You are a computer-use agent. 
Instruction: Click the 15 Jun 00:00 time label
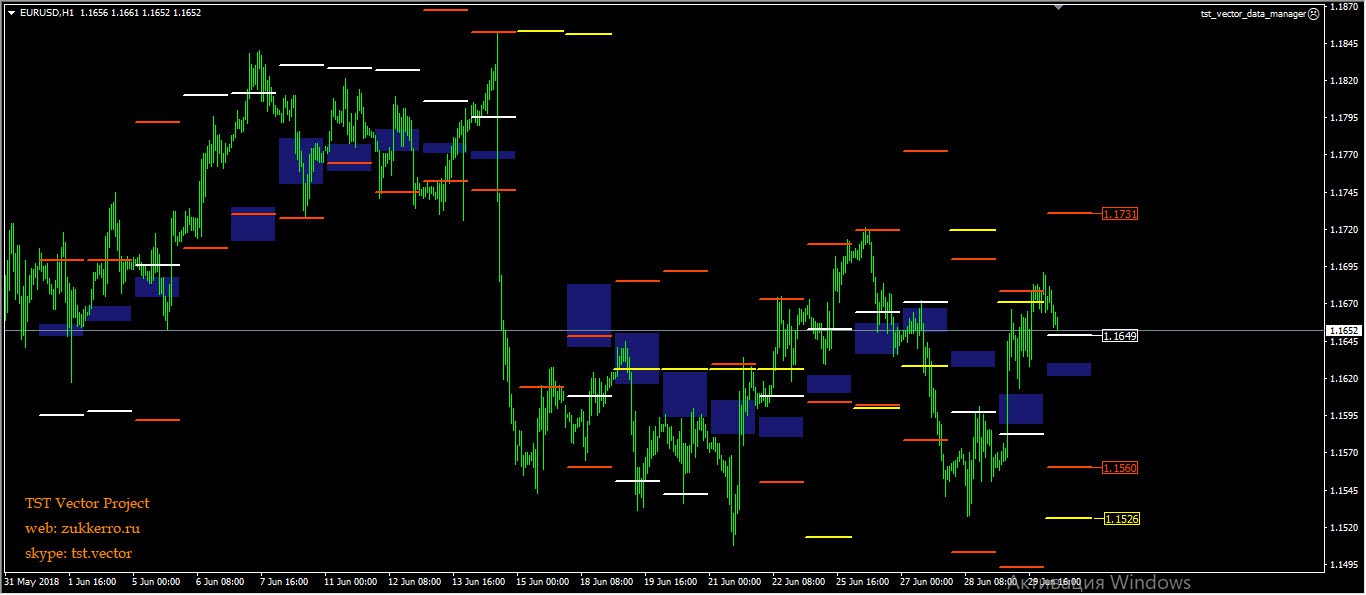(541, 581)
